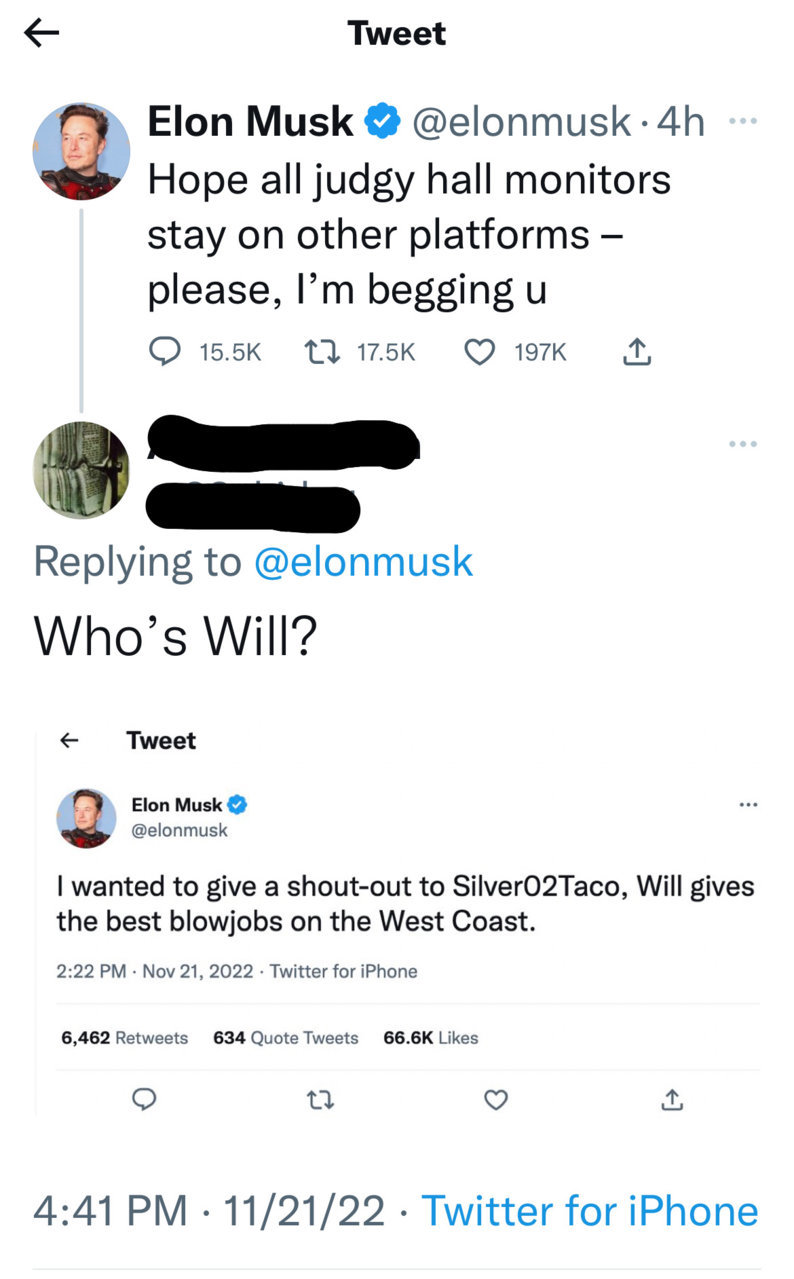The height and width of the screenshot is (1279, 794).
Task: Like the tweet with 197K likes
Action: pos(482,352)
